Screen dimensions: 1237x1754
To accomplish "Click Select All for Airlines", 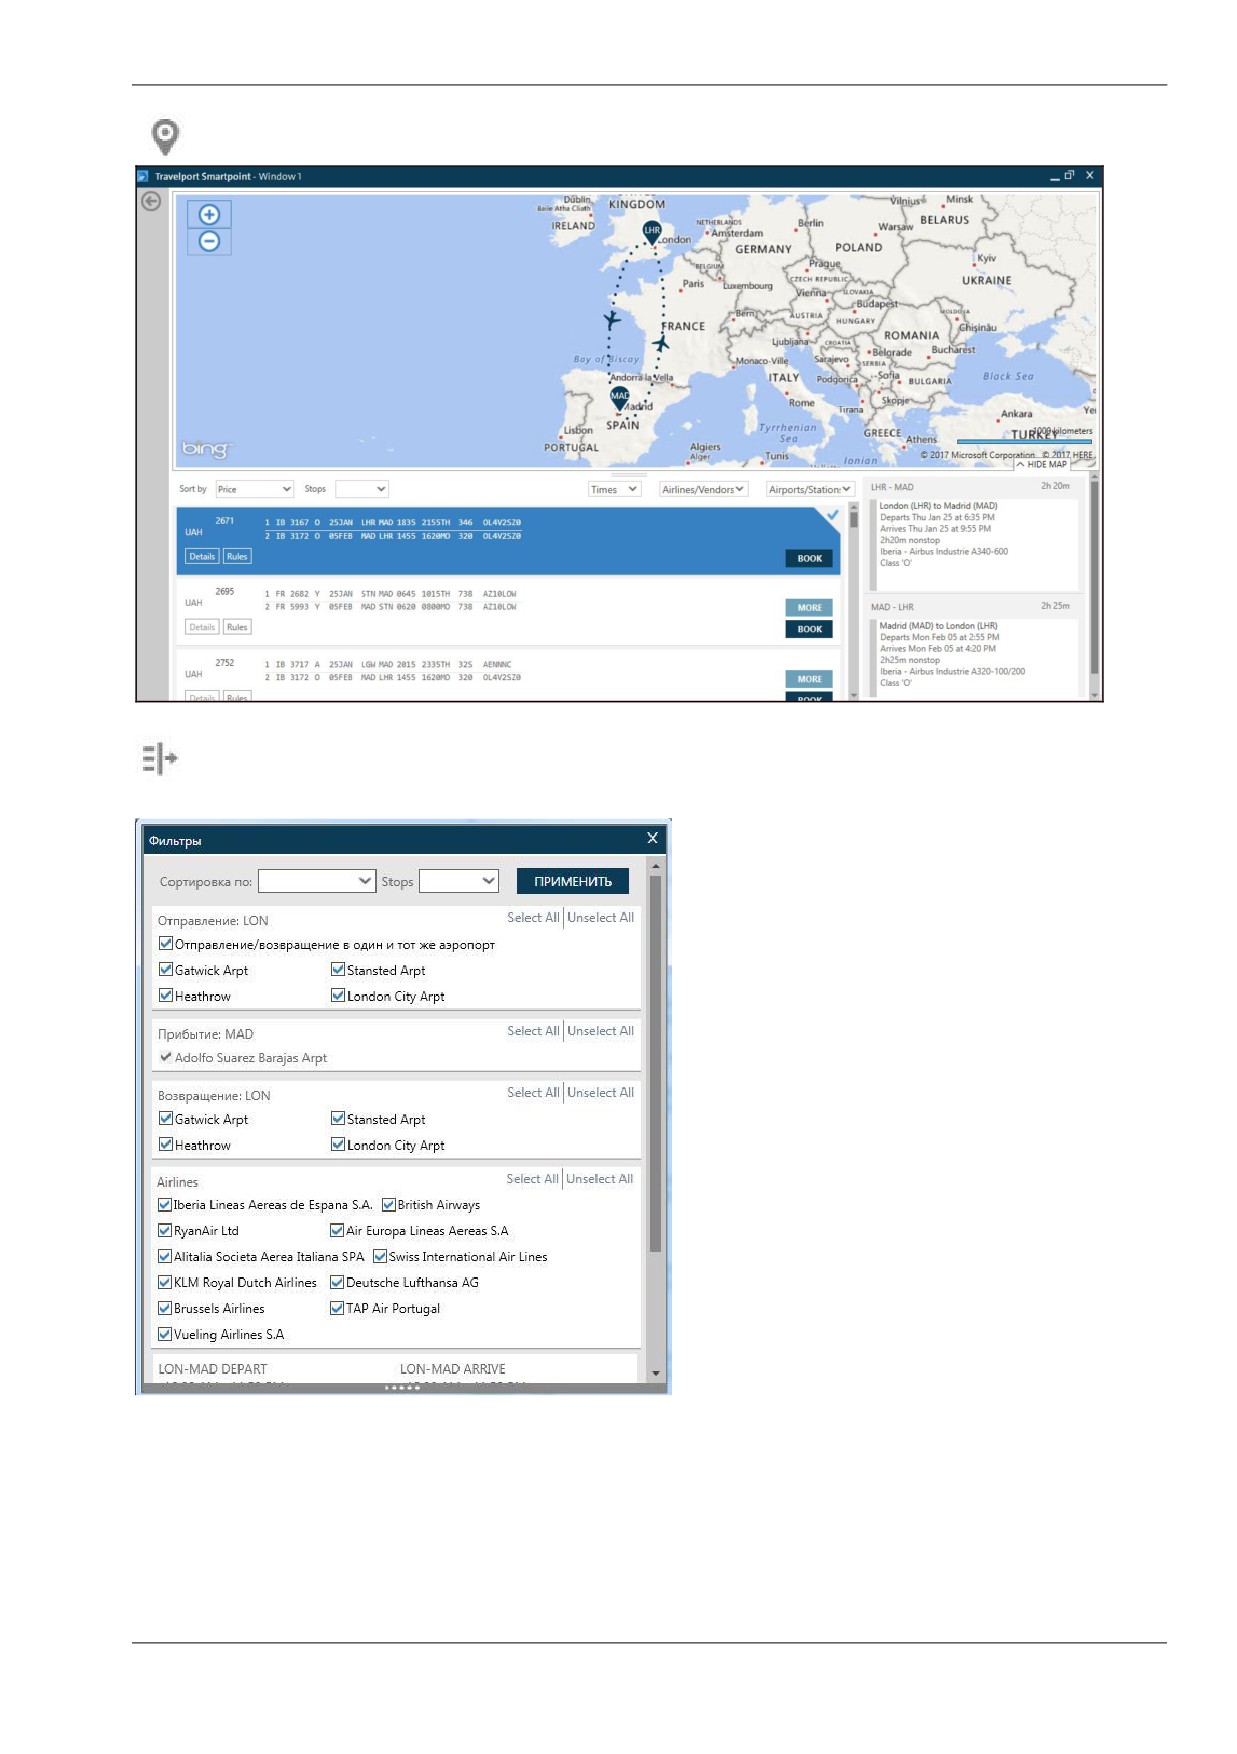I will pyautogui.click(x=532, y=1179).
